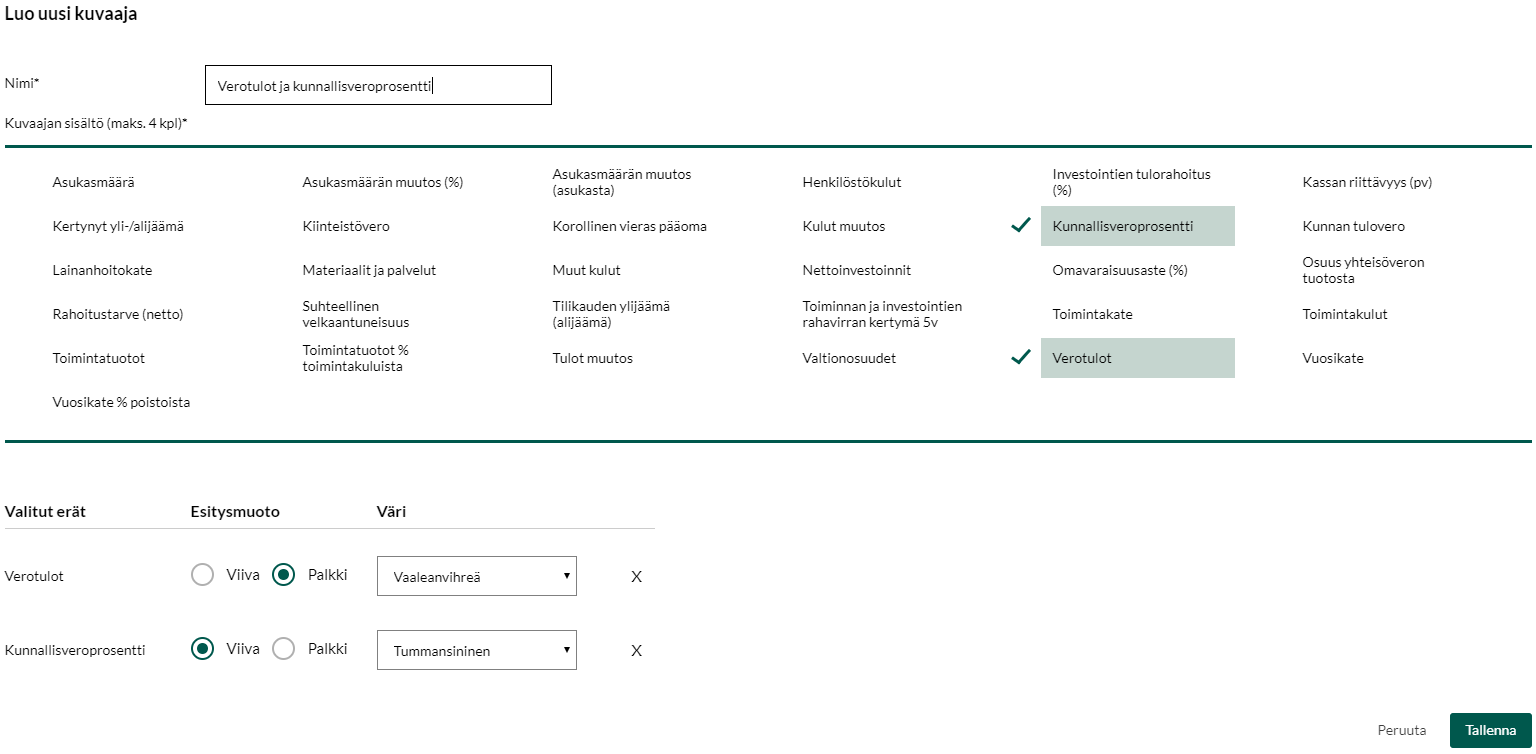1536x754 pixels.
Task: Select Palkki radio for Verotulot
Action: coord(284,575)
